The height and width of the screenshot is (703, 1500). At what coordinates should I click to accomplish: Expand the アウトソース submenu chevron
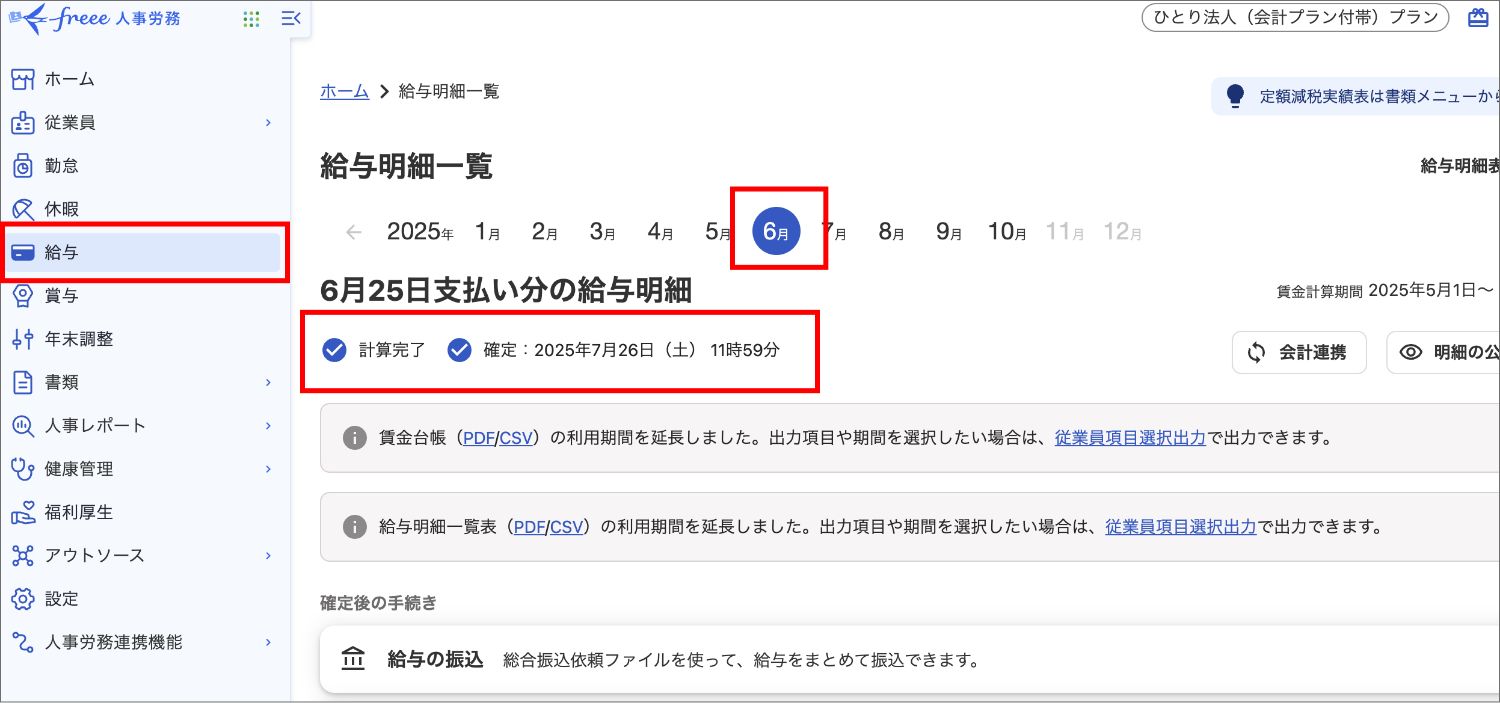click(268, 556)
